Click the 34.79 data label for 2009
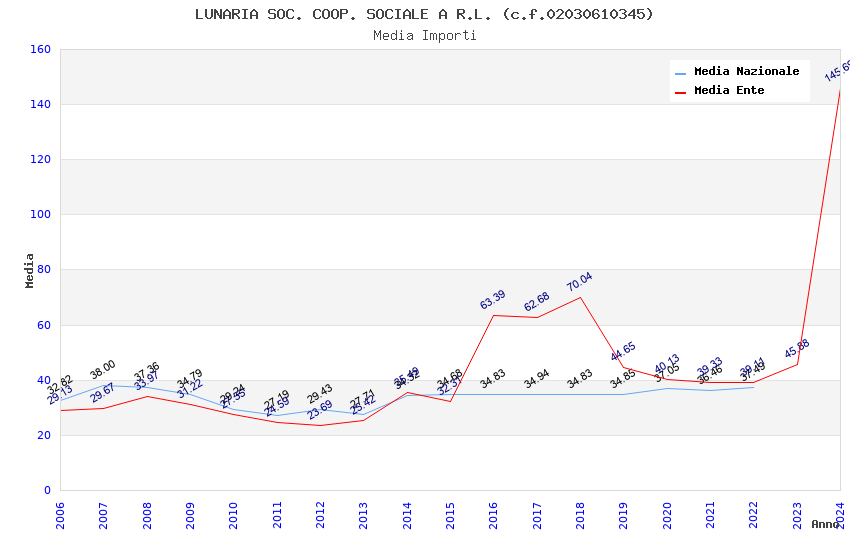The image size is (850, 550). pyautogui.click(x=190, y=379)
